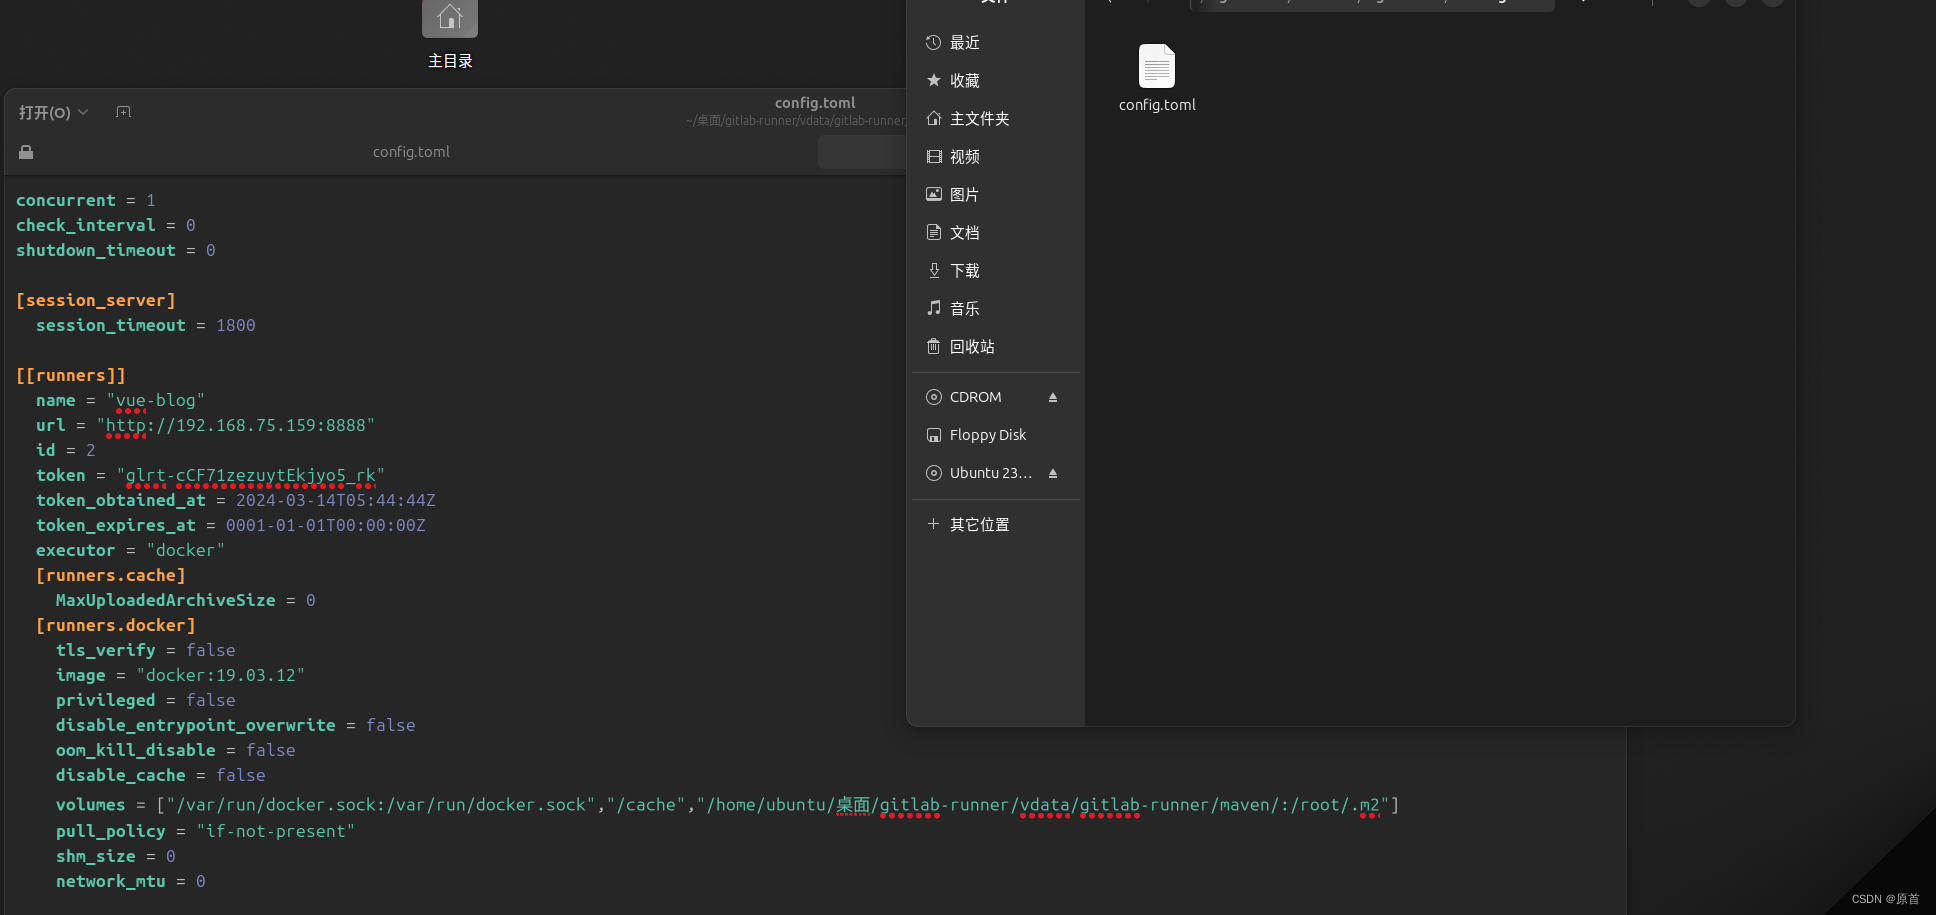Image resolution: width=1936 pixels, height=915 pixels.
Task: Click the url value http://192.168.75.159:8888
Action: click(236, 425)
